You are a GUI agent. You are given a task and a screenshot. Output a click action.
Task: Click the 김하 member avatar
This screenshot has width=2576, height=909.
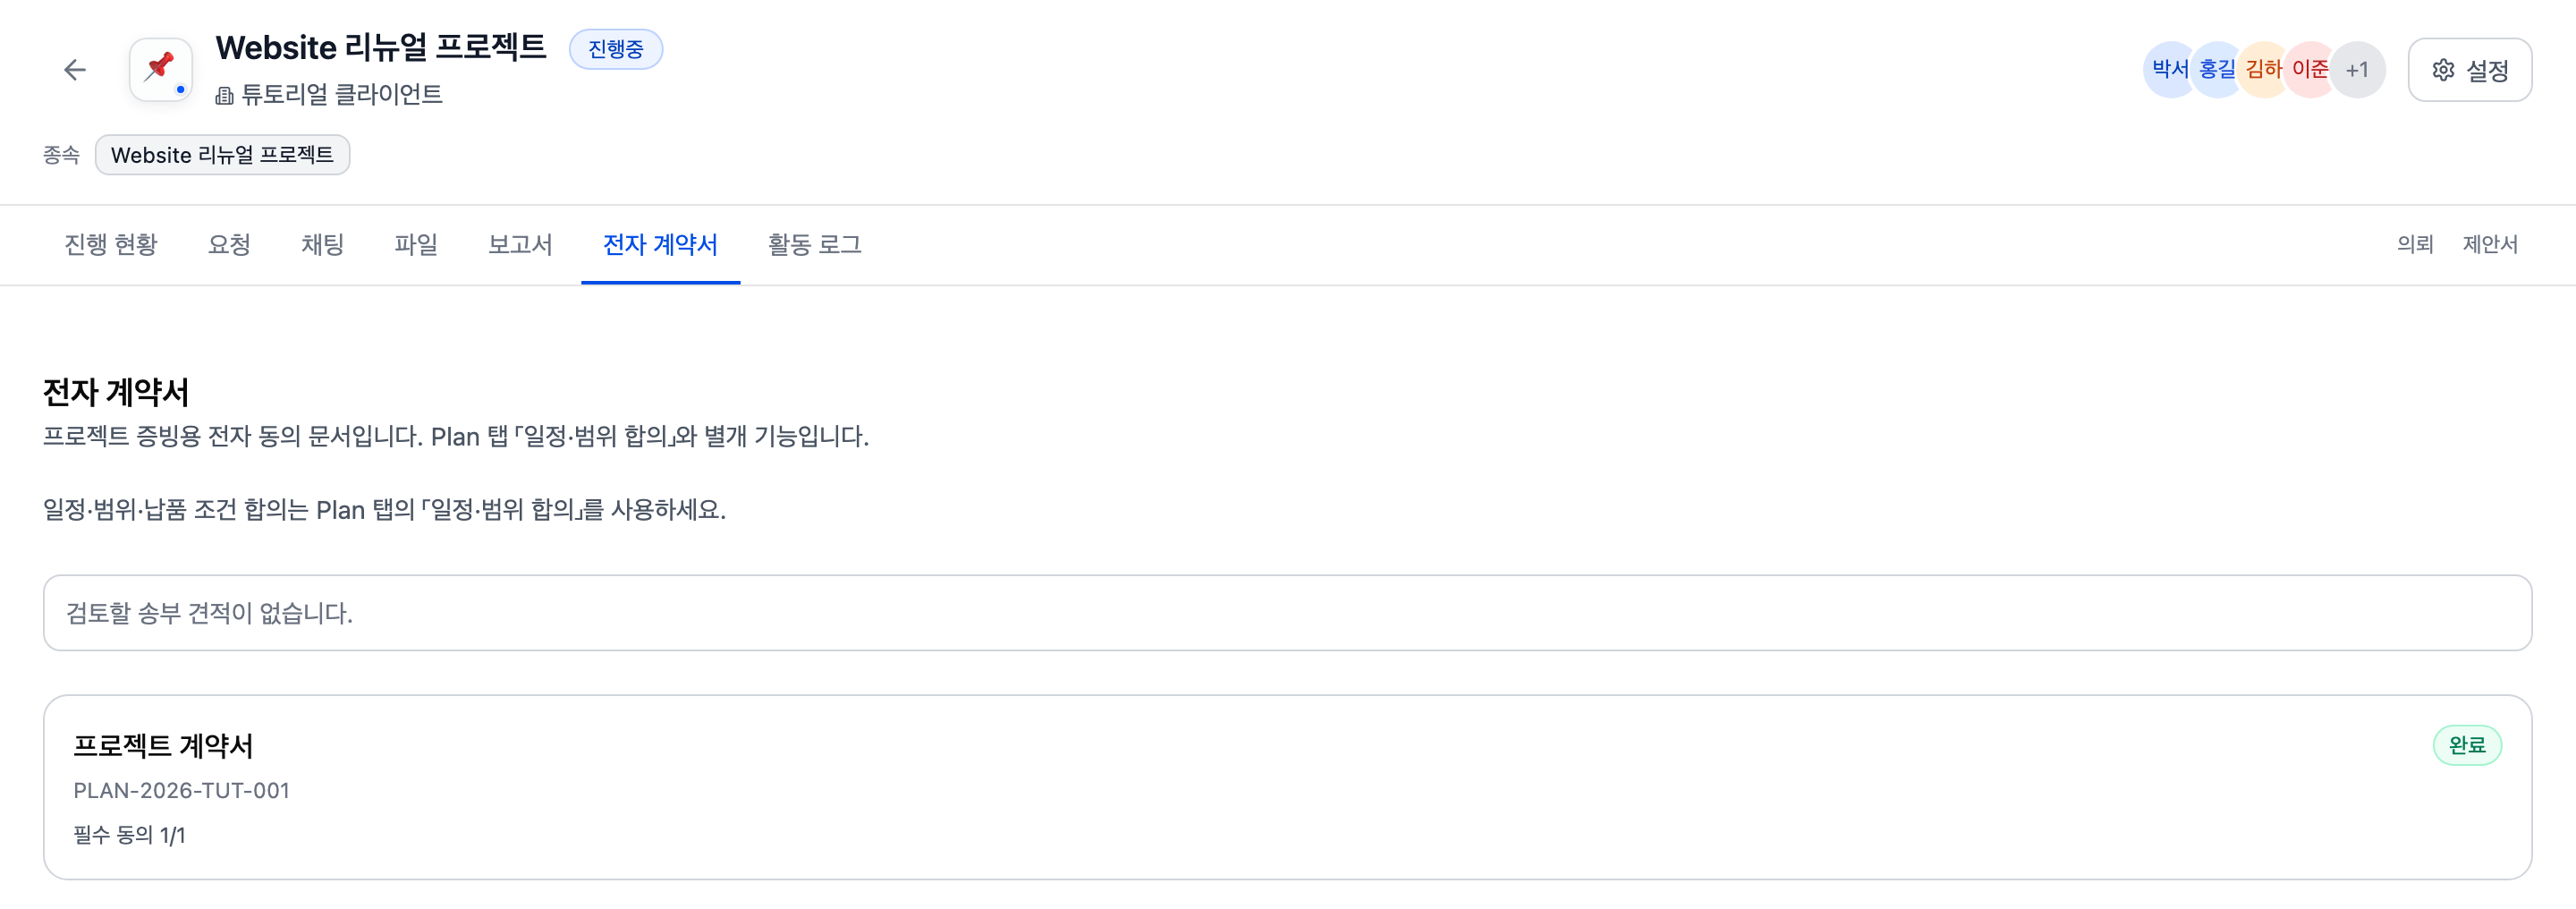click(2264, 70)
